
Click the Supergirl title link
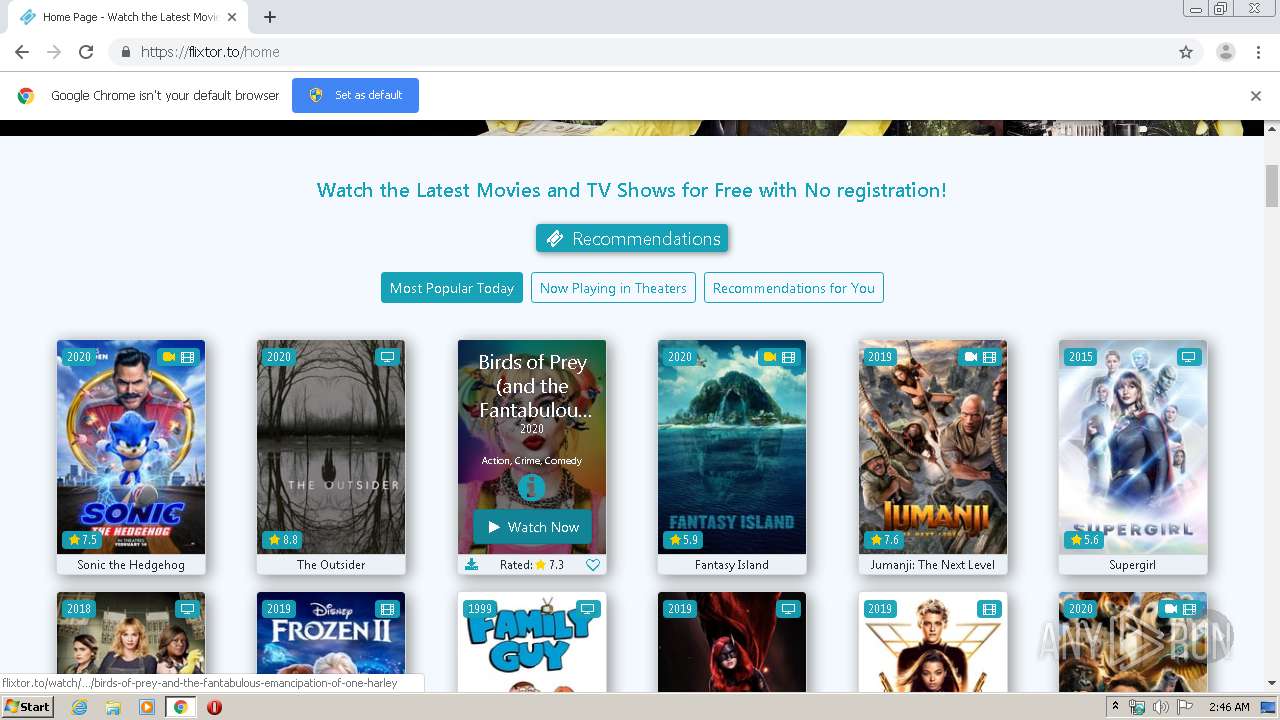coord(1133,565)
